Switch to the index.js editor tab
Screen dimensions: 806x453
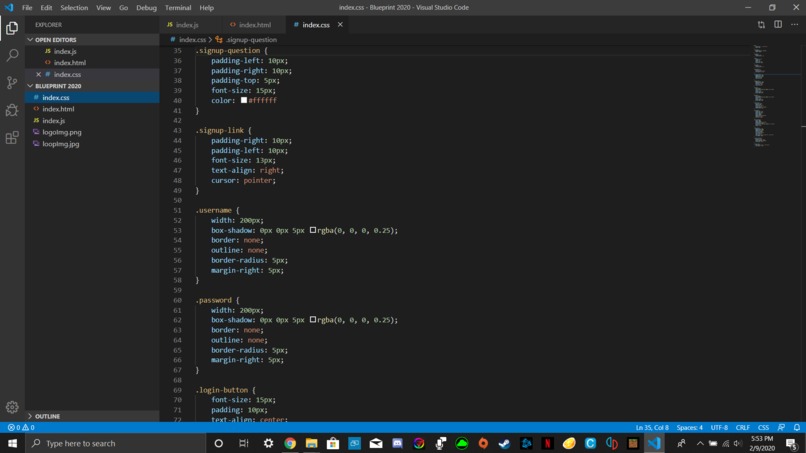(187, 25)
